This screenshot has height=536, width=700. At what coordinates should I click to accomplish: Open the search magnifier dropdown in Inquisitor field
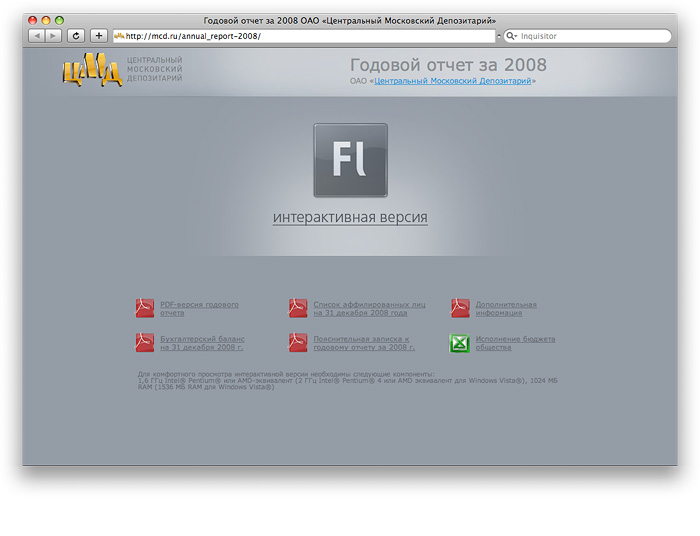click(x=511, y=36)
